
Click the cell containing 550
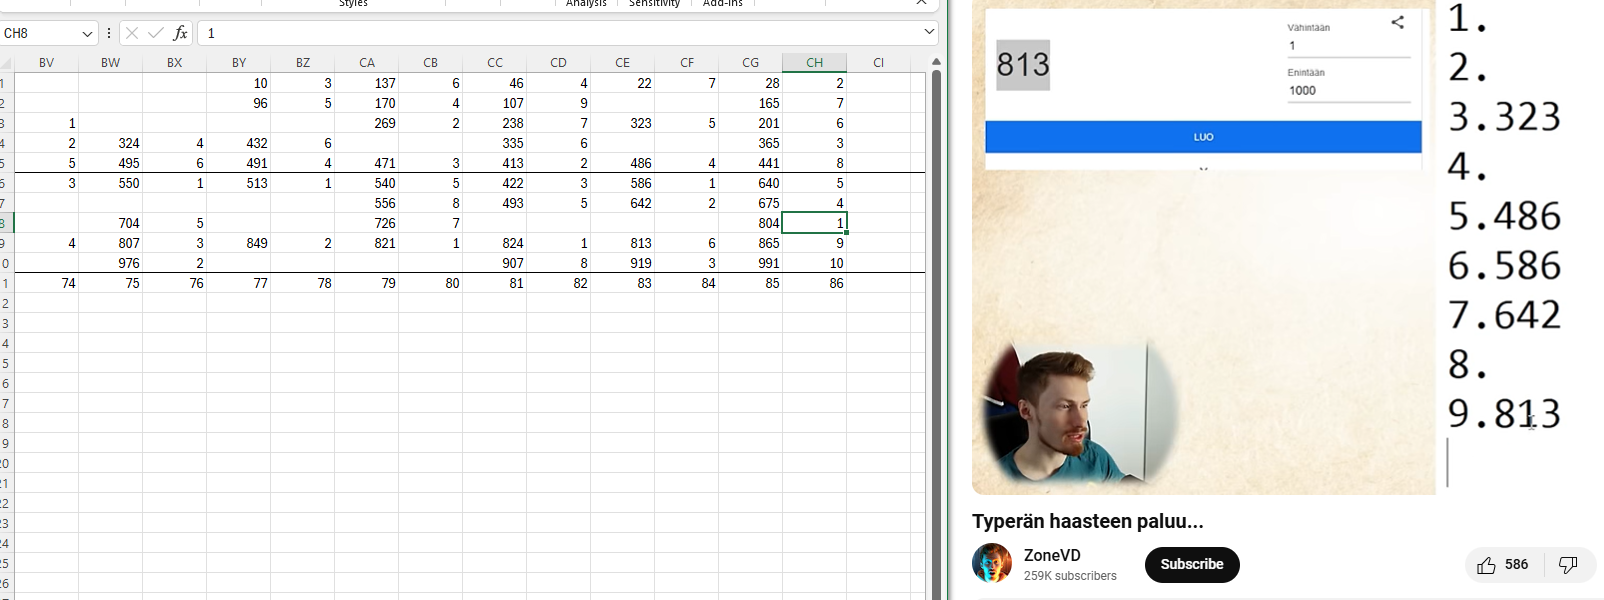click(110, 183)
